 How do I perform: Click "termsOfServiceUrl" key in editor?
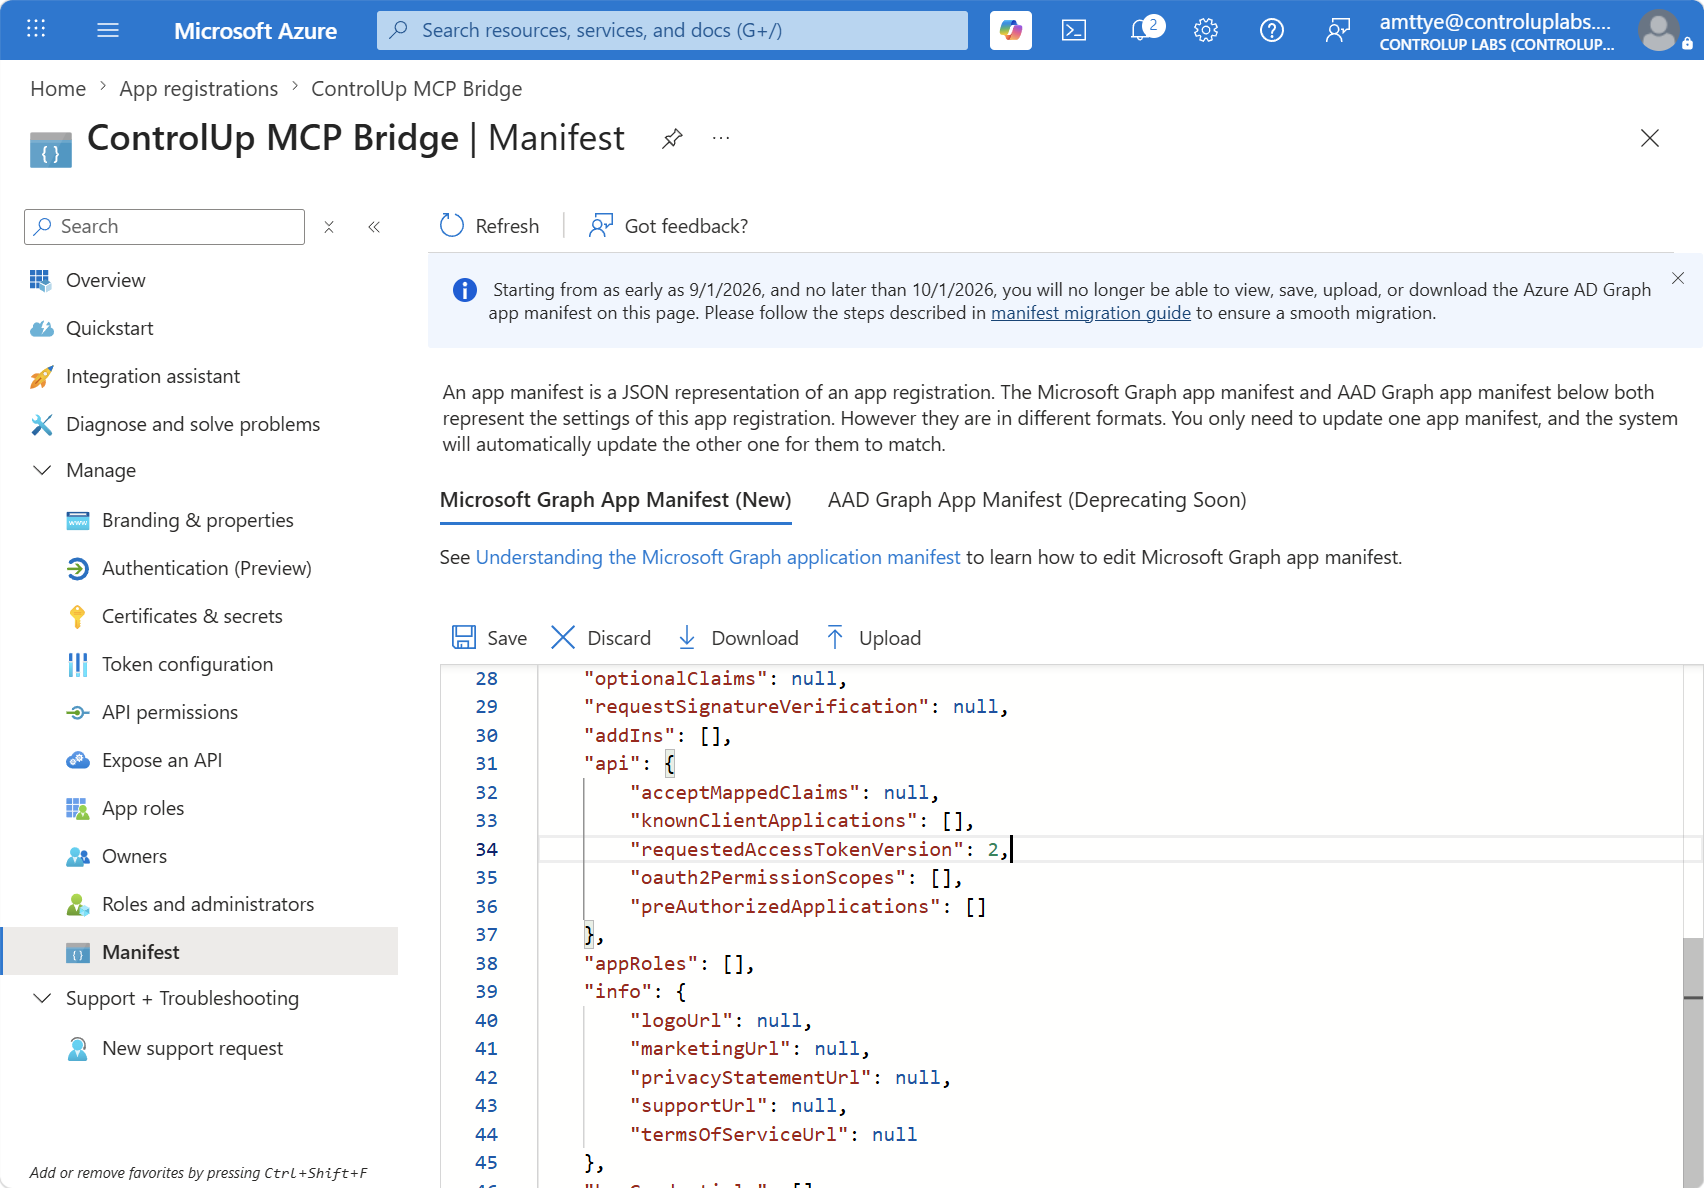coord(739,1135)
